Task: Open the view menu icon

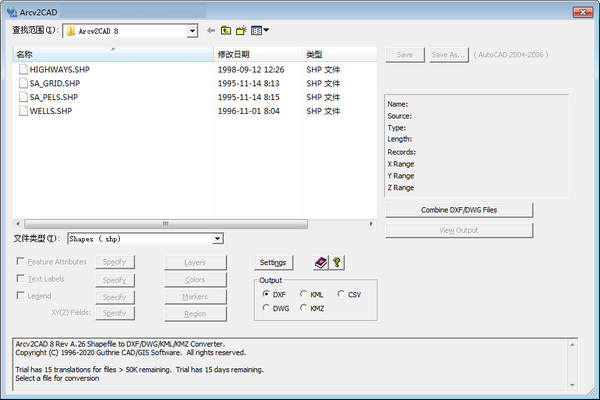Action: pyautogui.click(x=260, y=31)
